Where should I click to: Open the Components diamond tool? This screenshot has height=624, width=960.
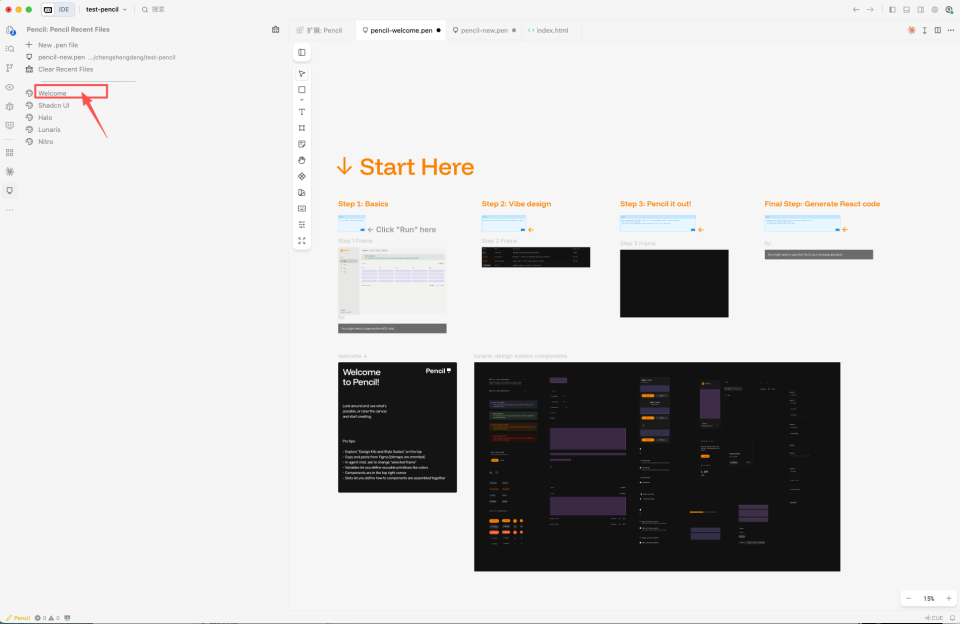[302, 176]
